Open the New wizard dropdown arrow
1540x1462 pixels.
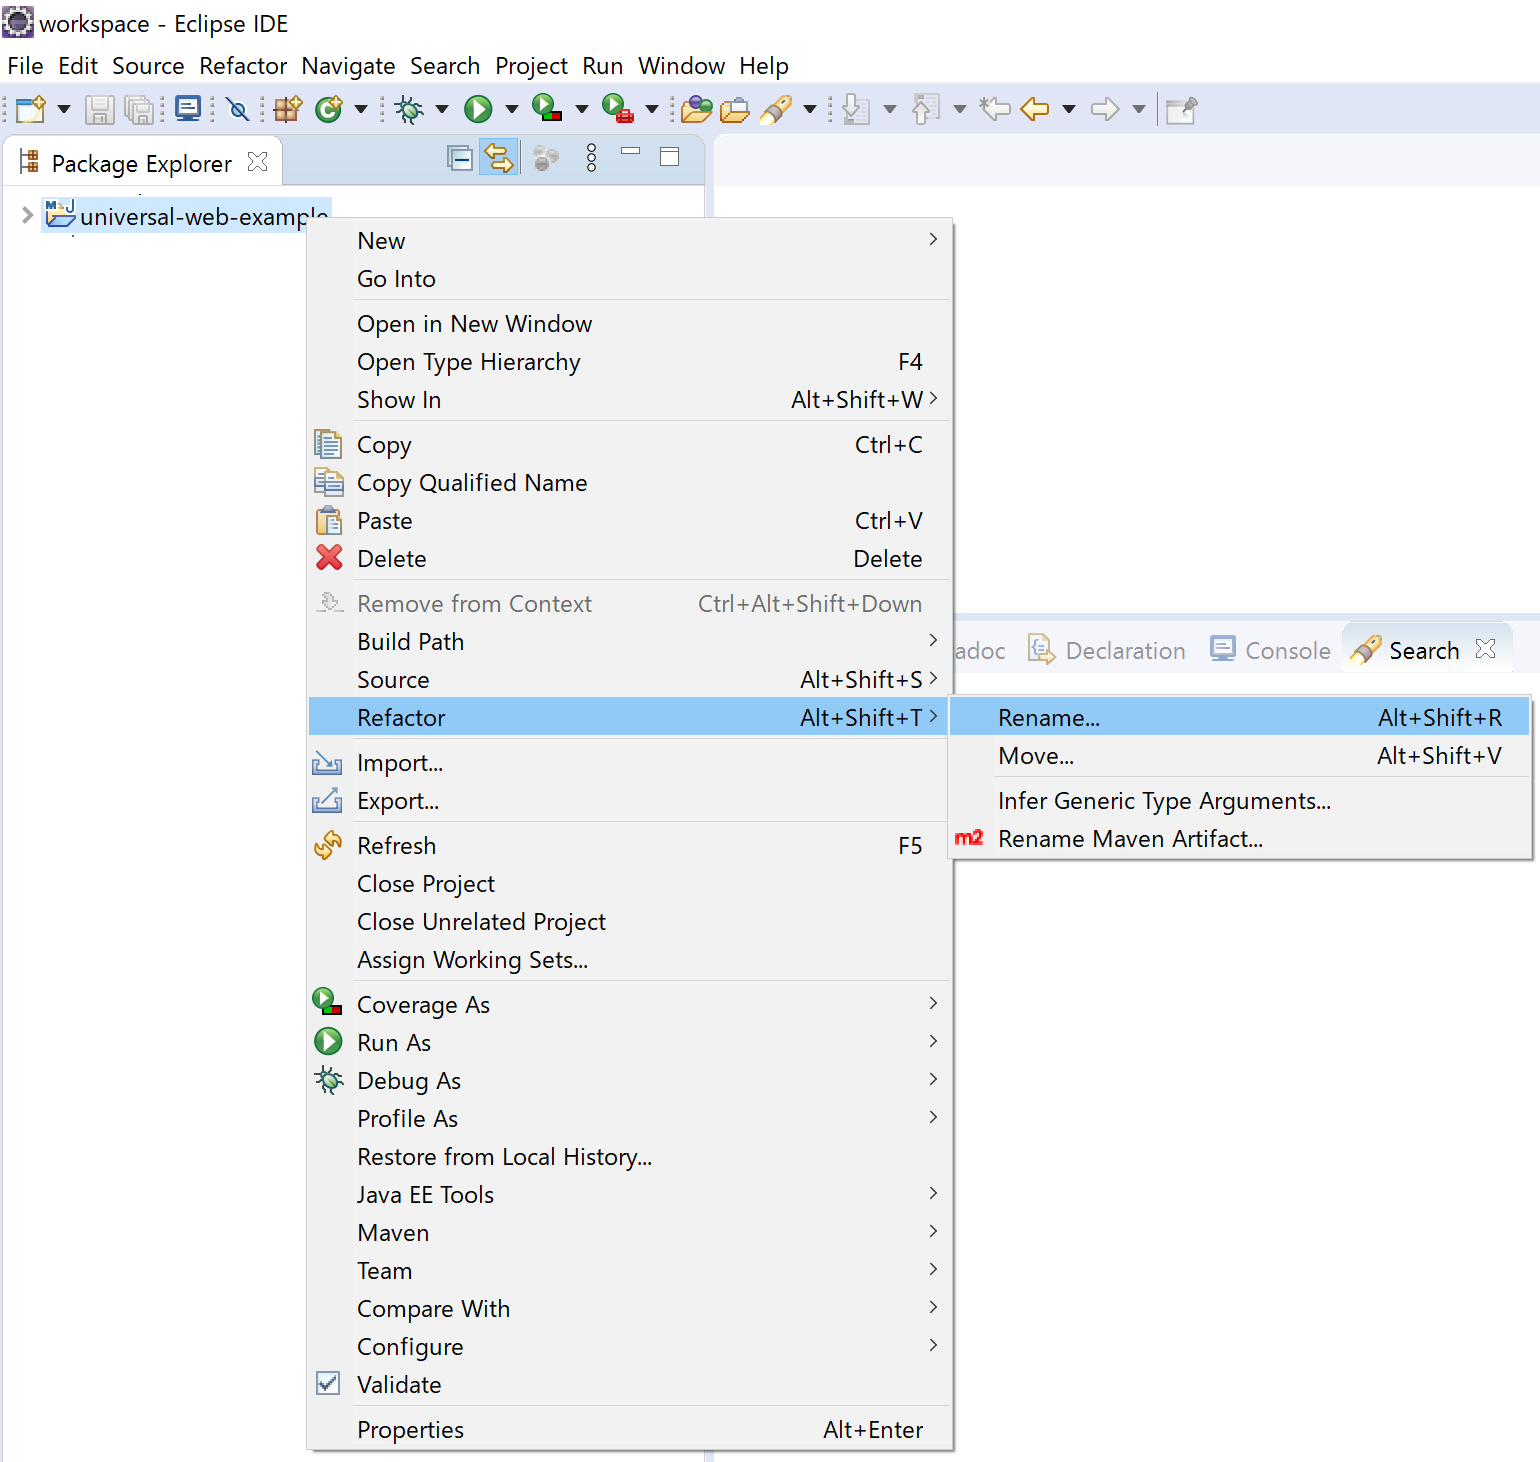64,109
